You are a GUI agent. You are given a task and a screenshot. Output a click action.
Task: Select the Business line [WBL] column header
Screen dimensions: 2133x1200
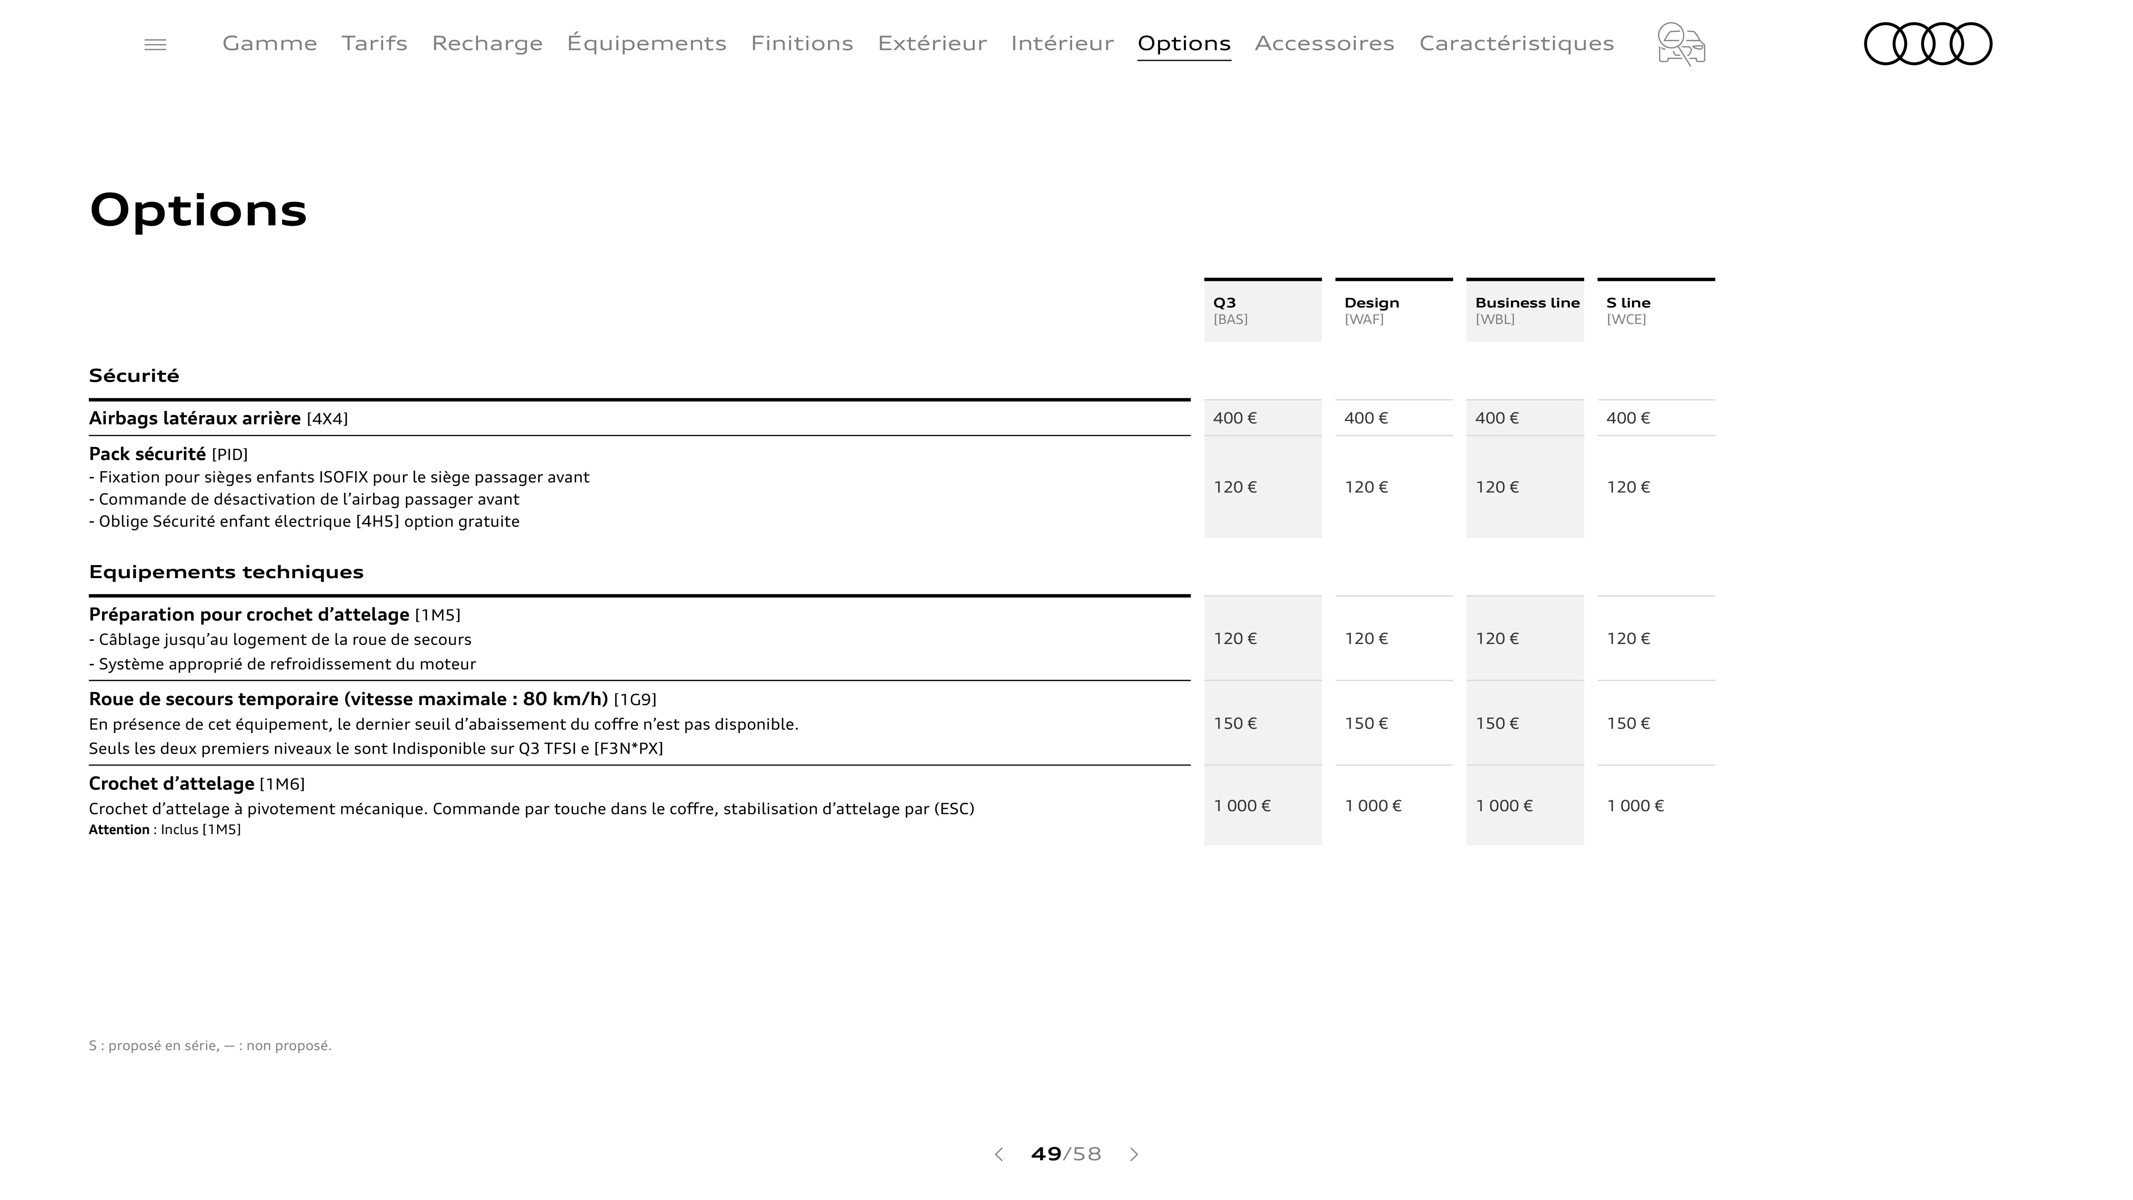pos(1525,310)
